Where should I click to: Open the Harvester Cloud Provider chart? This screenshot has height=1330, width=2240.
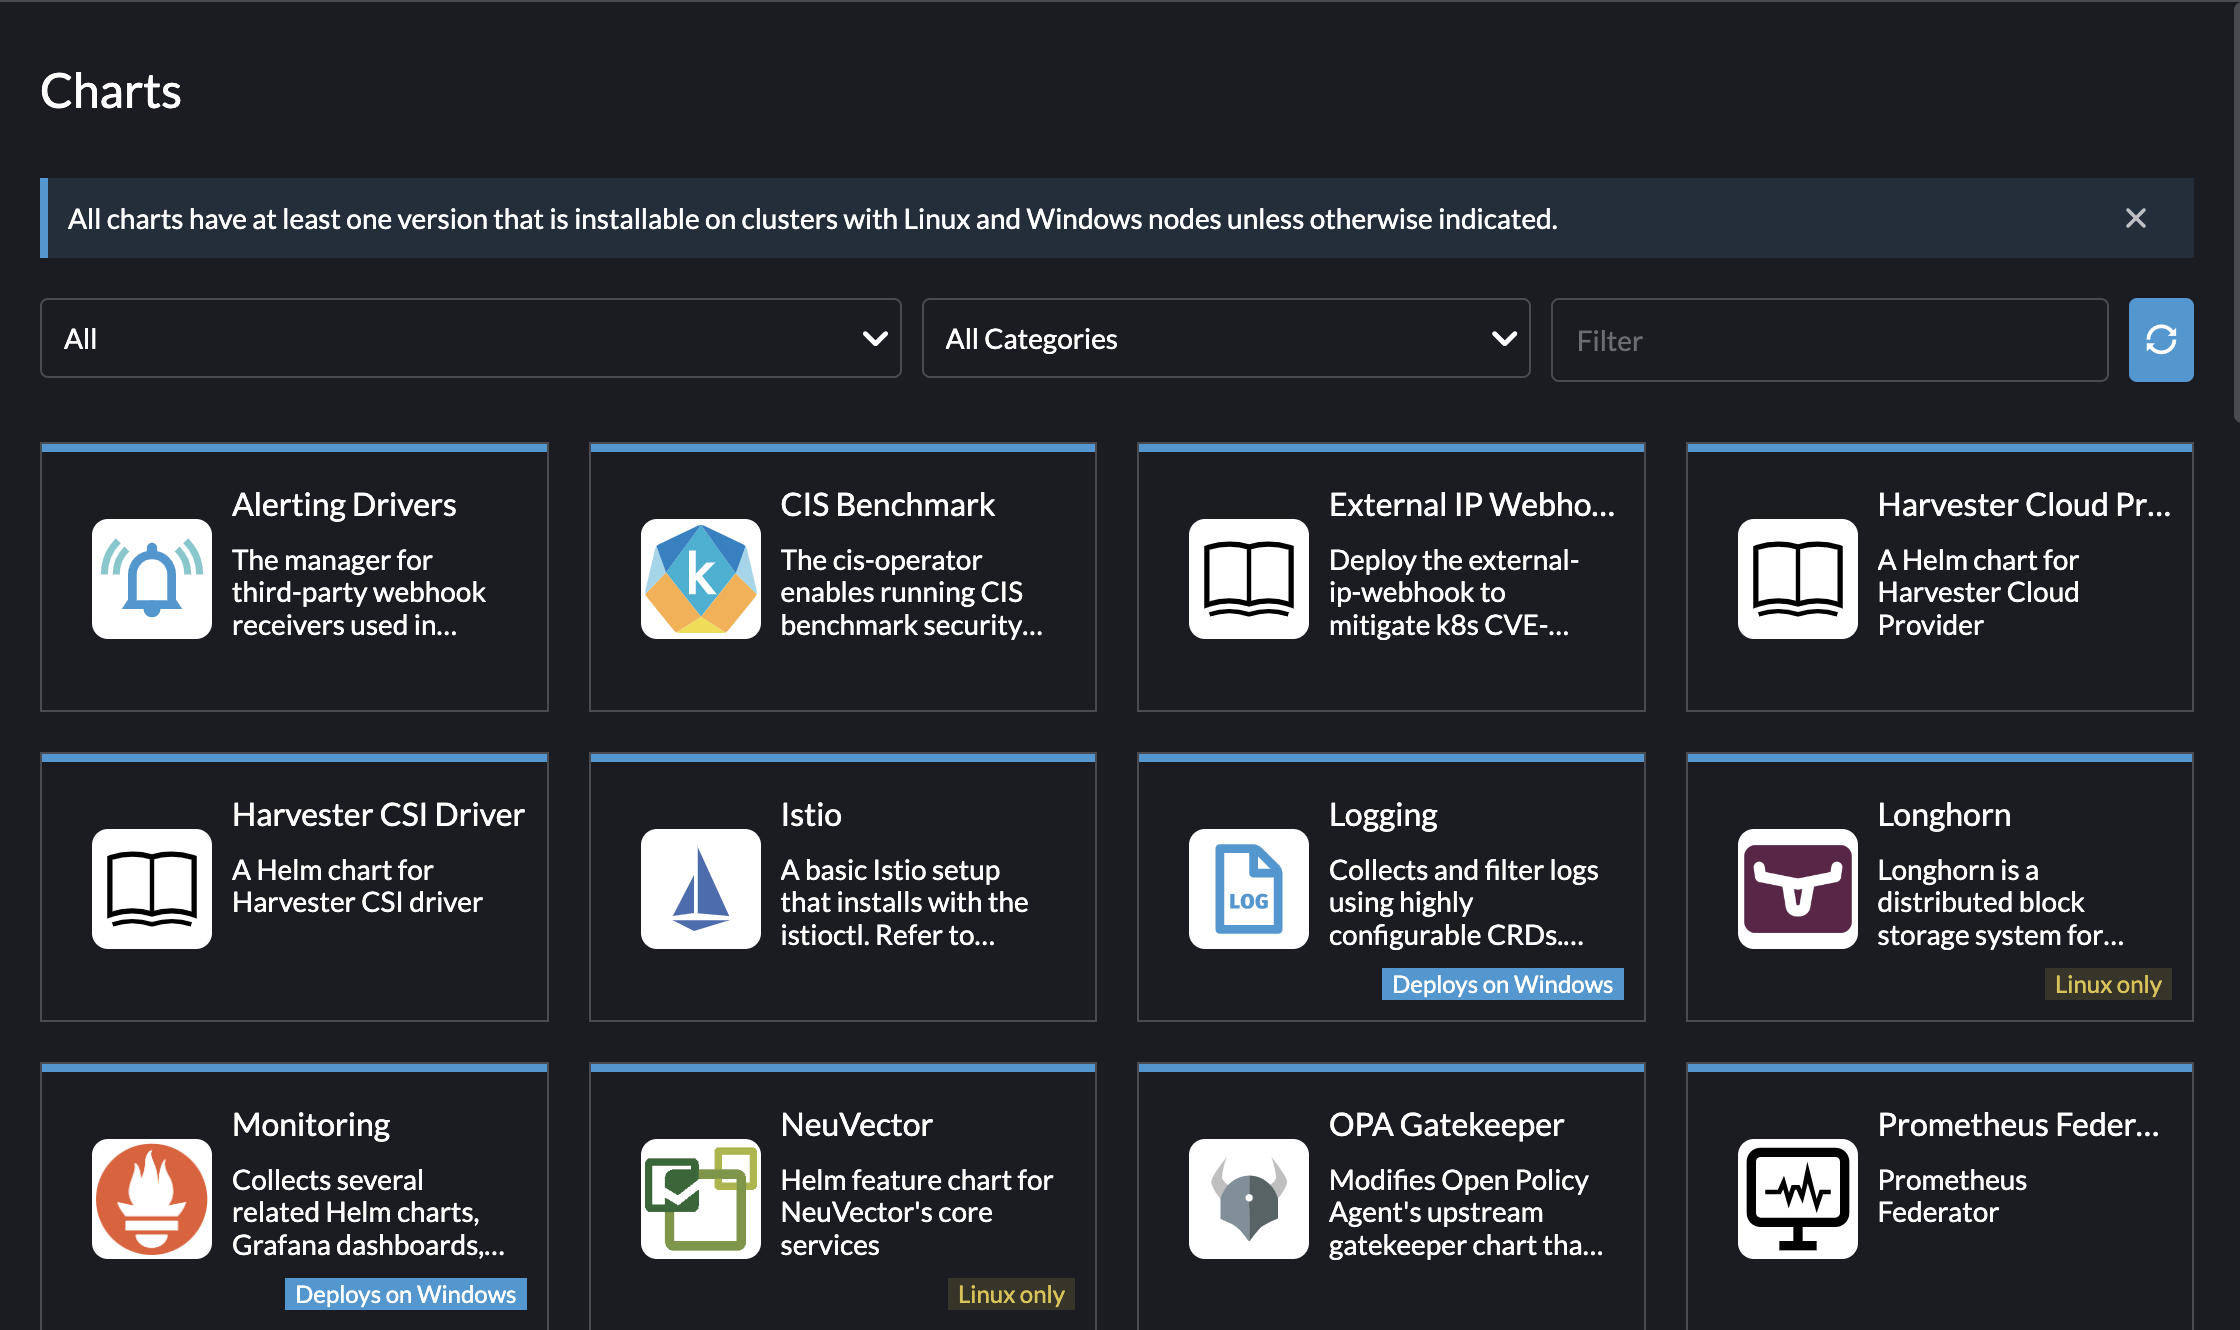(x=1939, y=578)
